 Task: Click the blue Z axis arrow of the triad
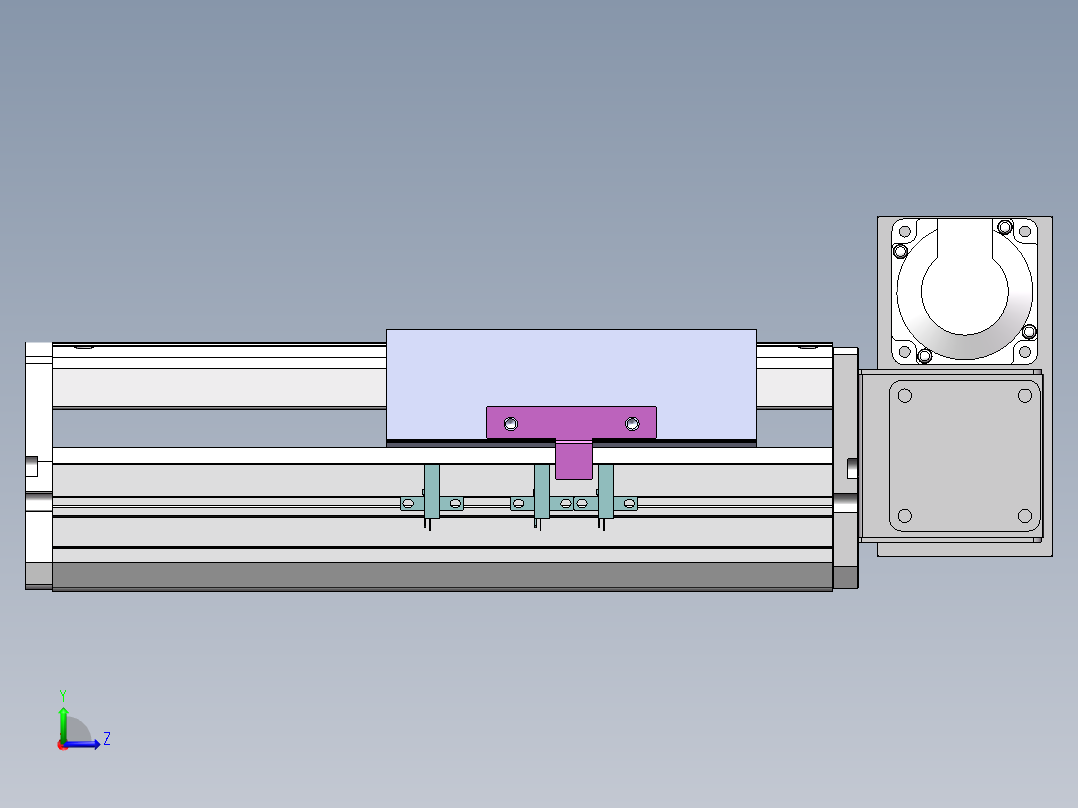click(x=82, y=743)
